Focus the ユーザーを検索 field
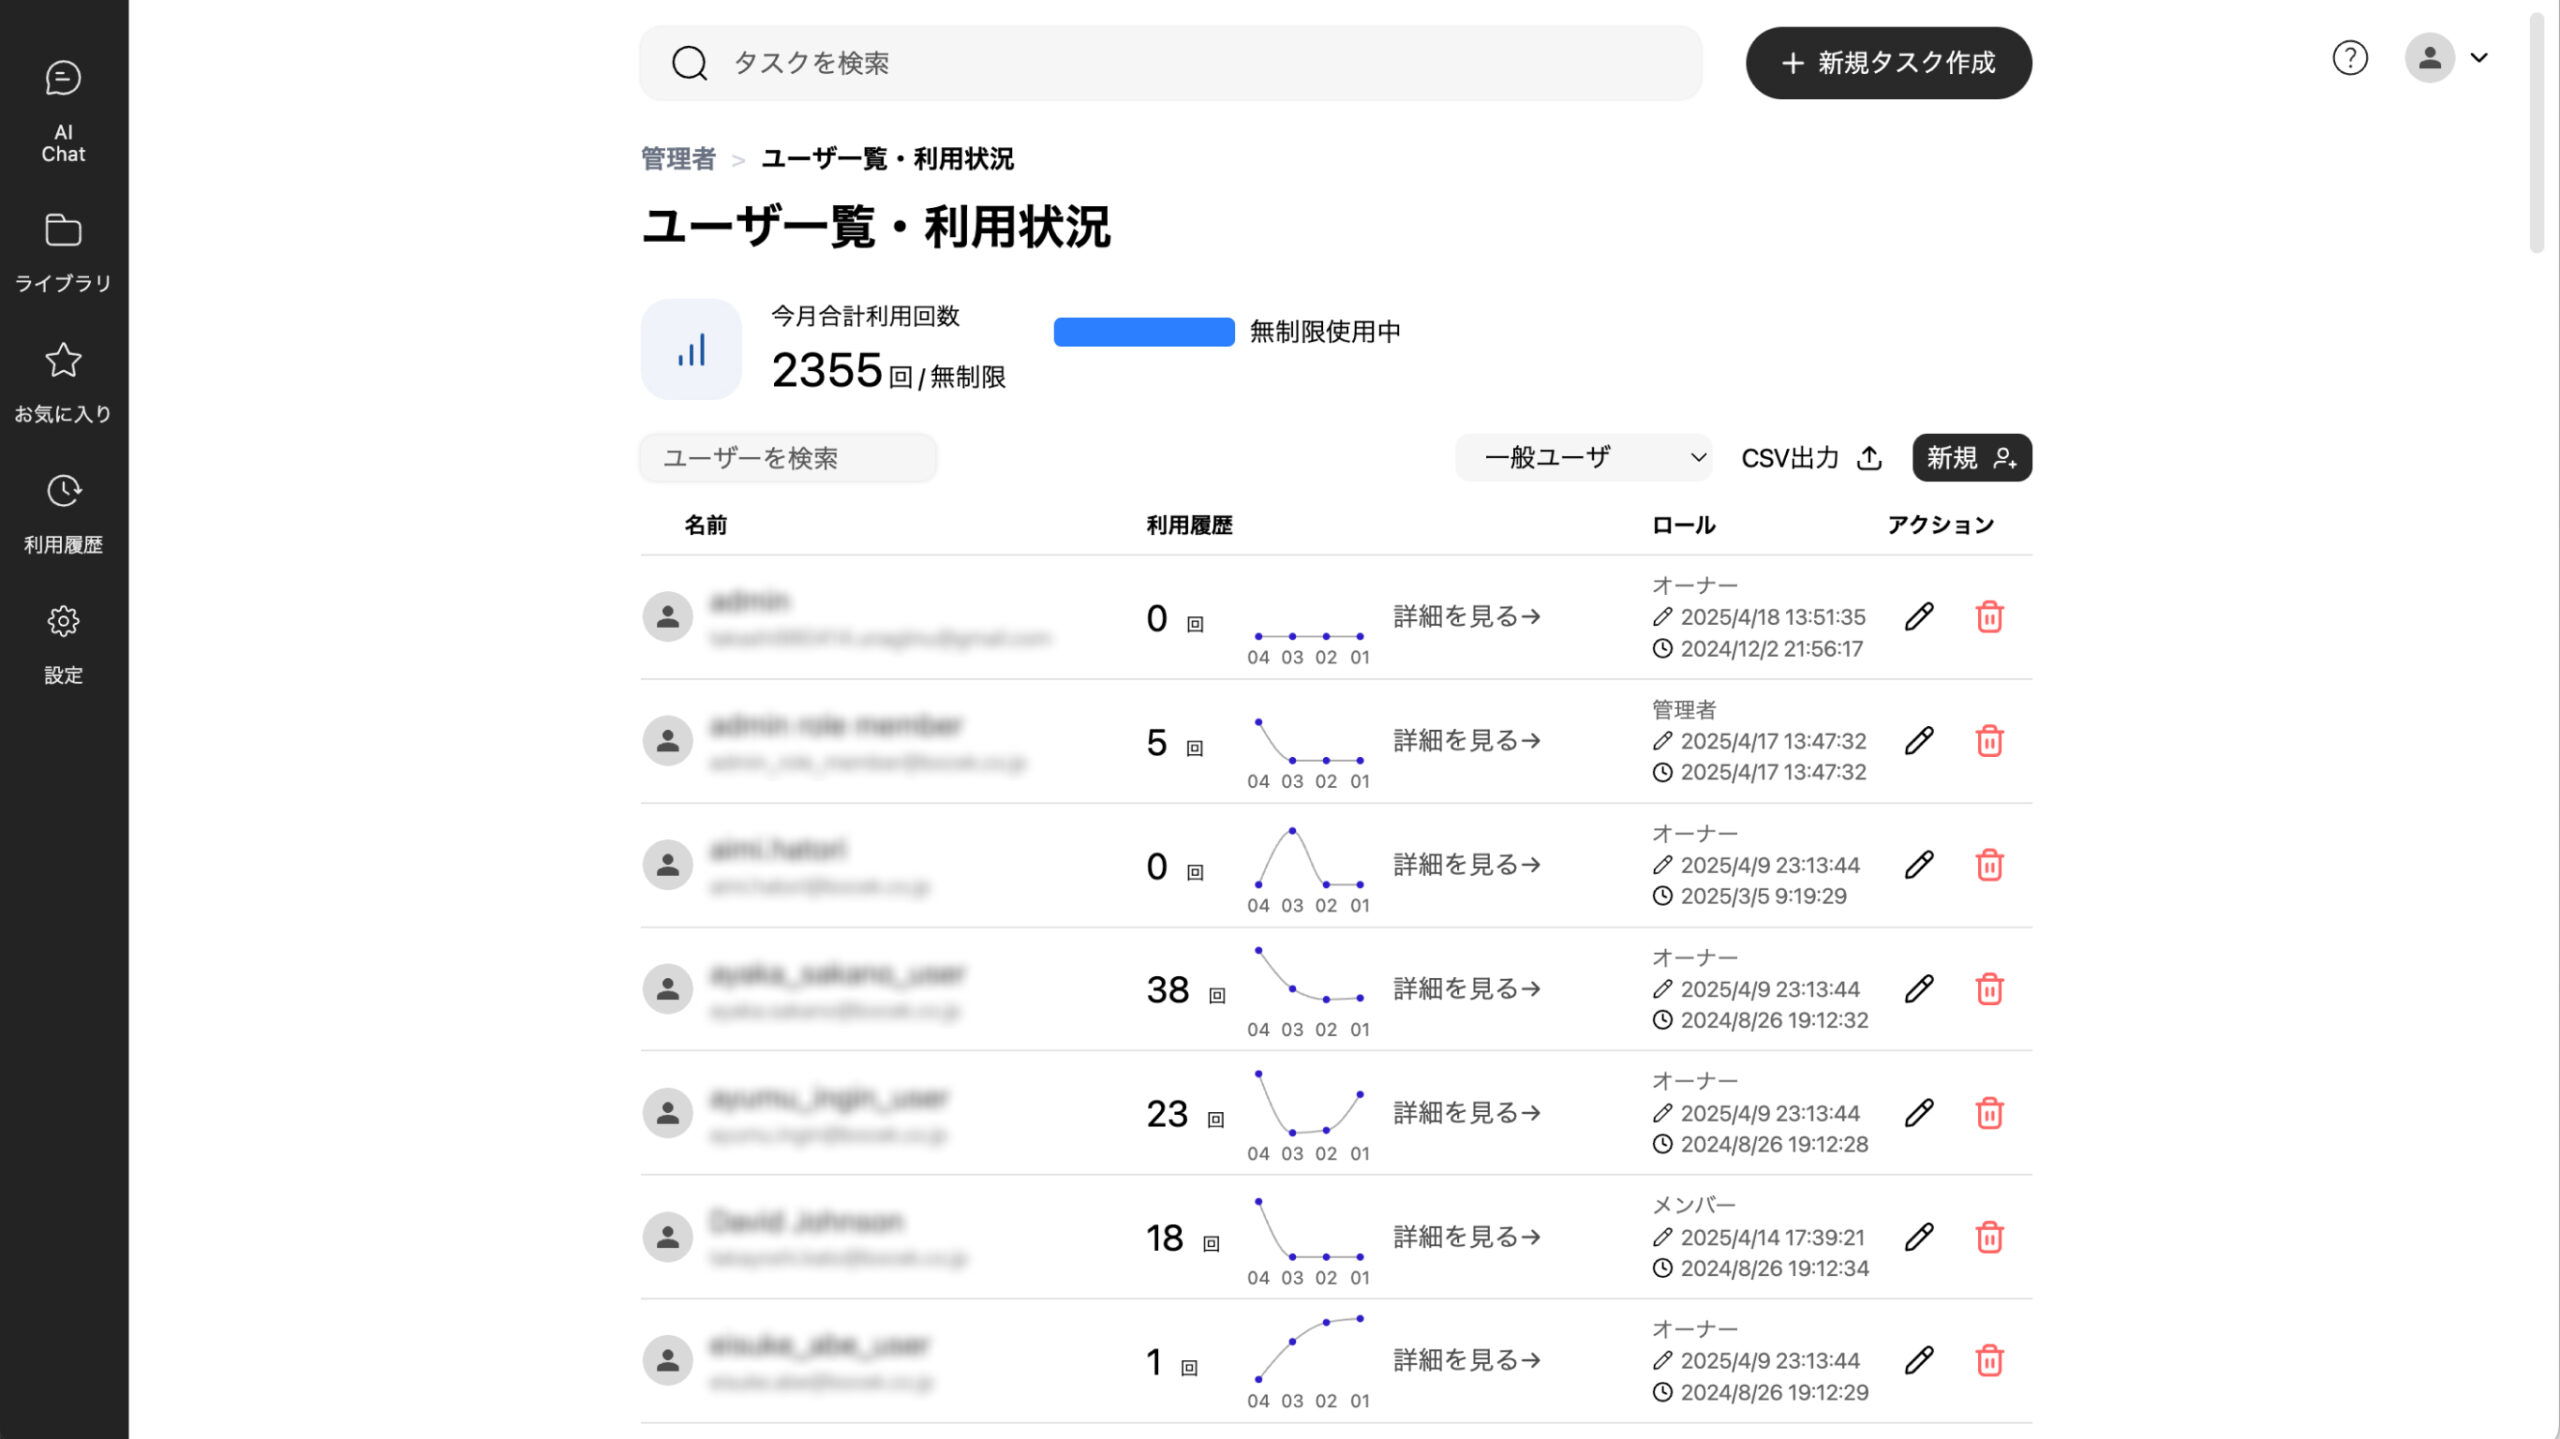The width and height of the screenshot is (2560, 1439). 788,458
